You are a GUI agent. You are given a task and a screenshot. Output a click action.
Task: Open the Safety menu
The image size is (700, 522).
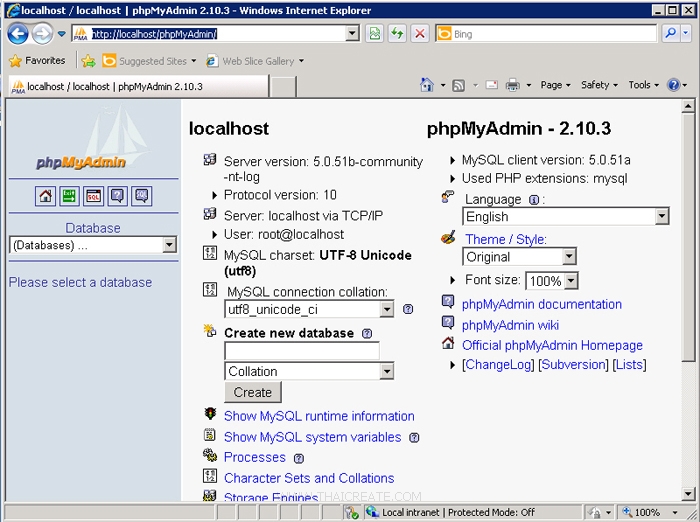[599, 85]
